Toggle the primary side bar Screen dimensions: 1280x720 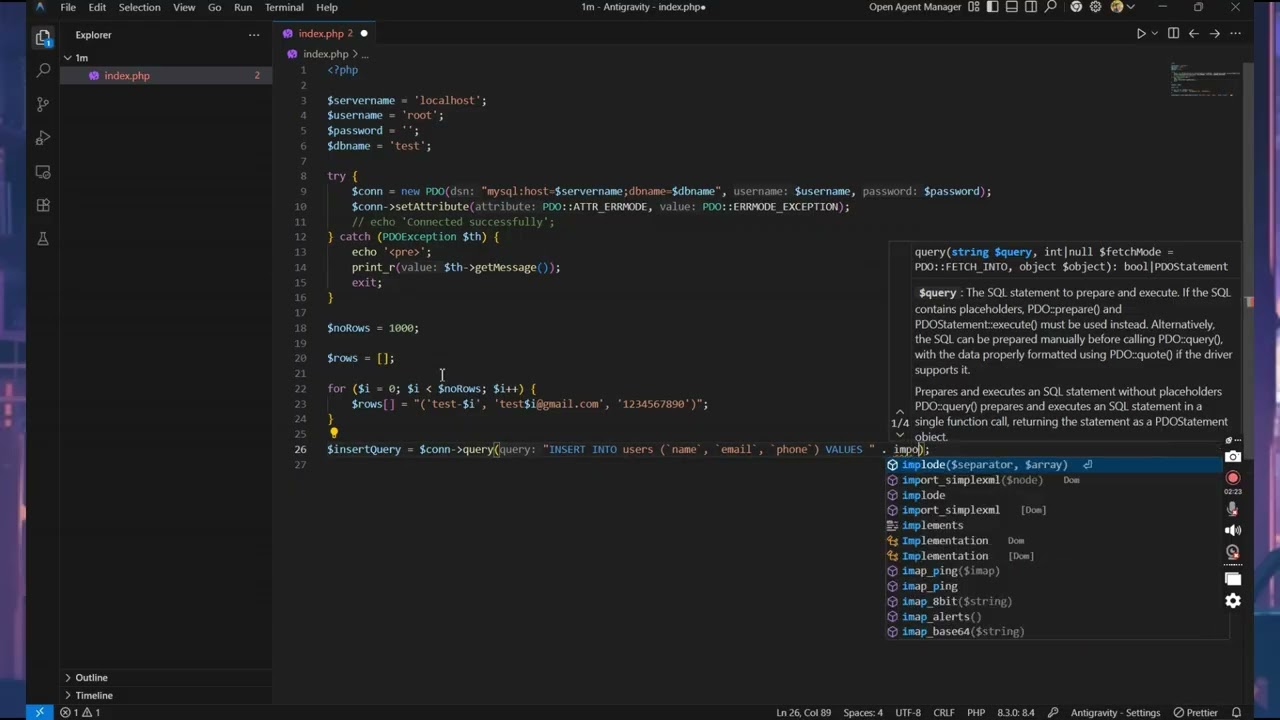pyautogui.click(x=993, y=7)
